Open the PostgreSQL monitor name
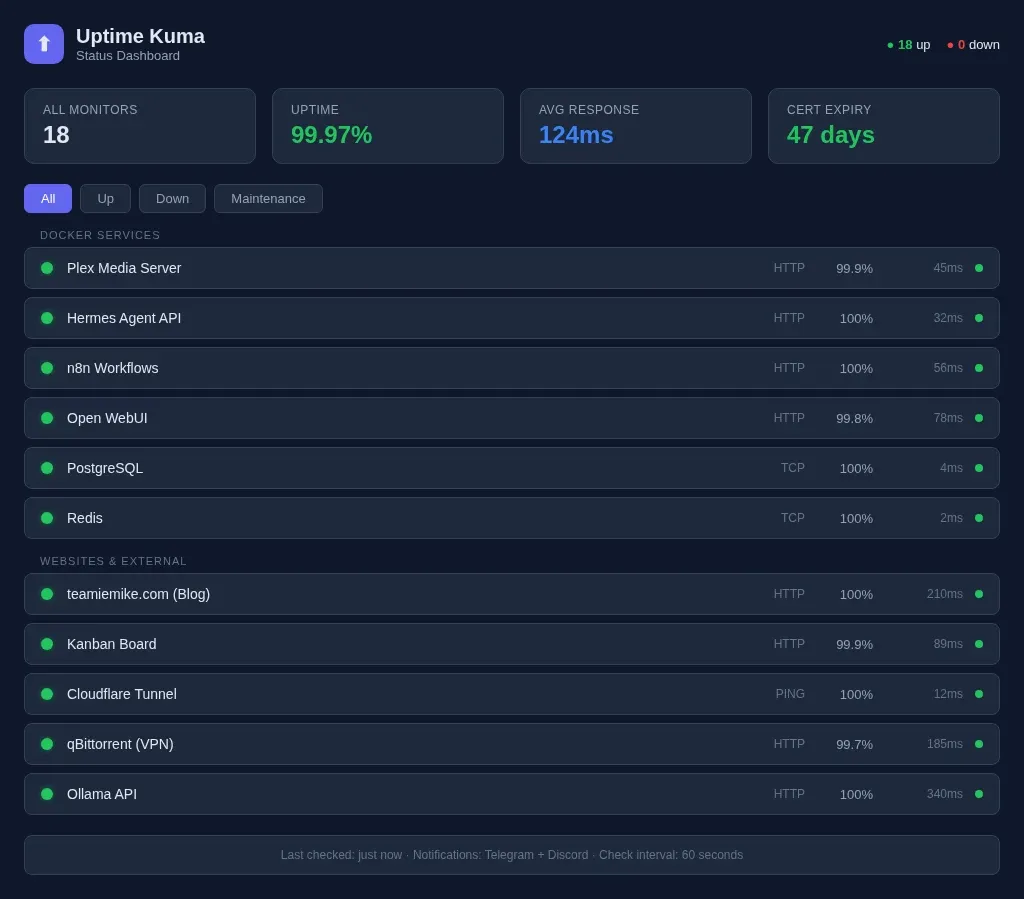This screenshot has width=1024, height=899. coord(105,468)
